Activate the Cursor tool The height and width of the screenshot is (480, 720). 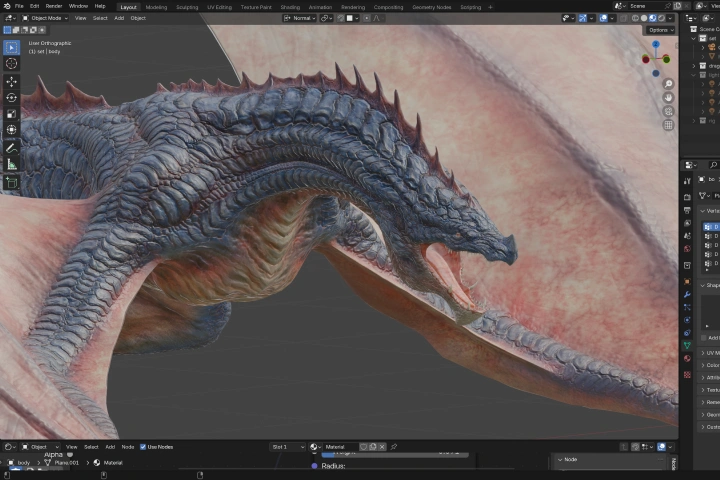point(11,63)
